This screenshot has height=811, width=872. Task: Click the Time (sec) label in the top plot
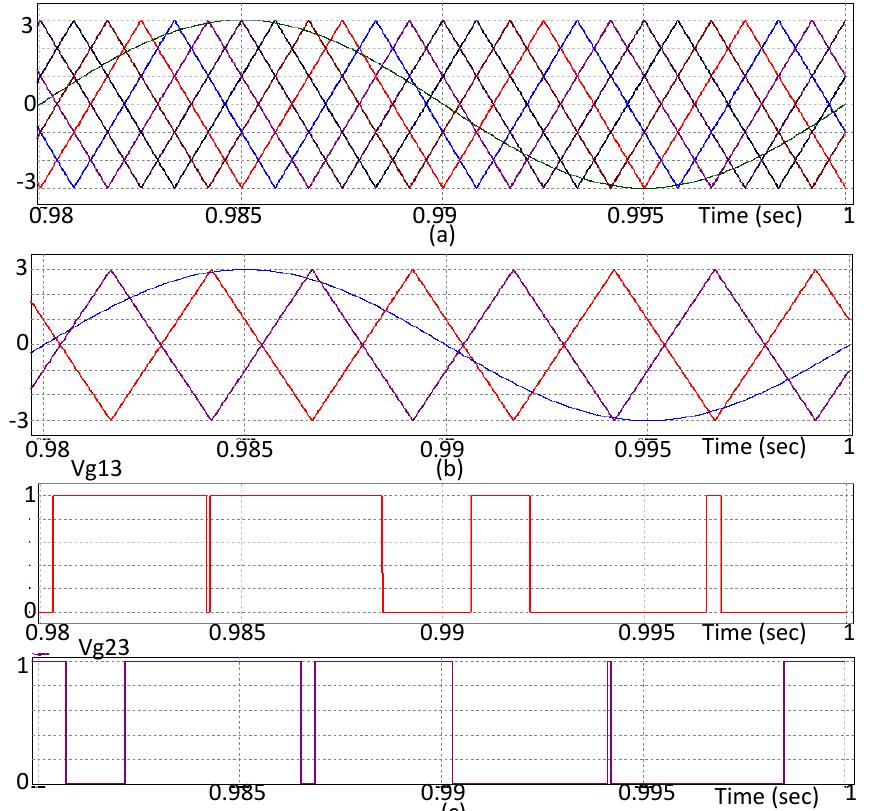750,215
